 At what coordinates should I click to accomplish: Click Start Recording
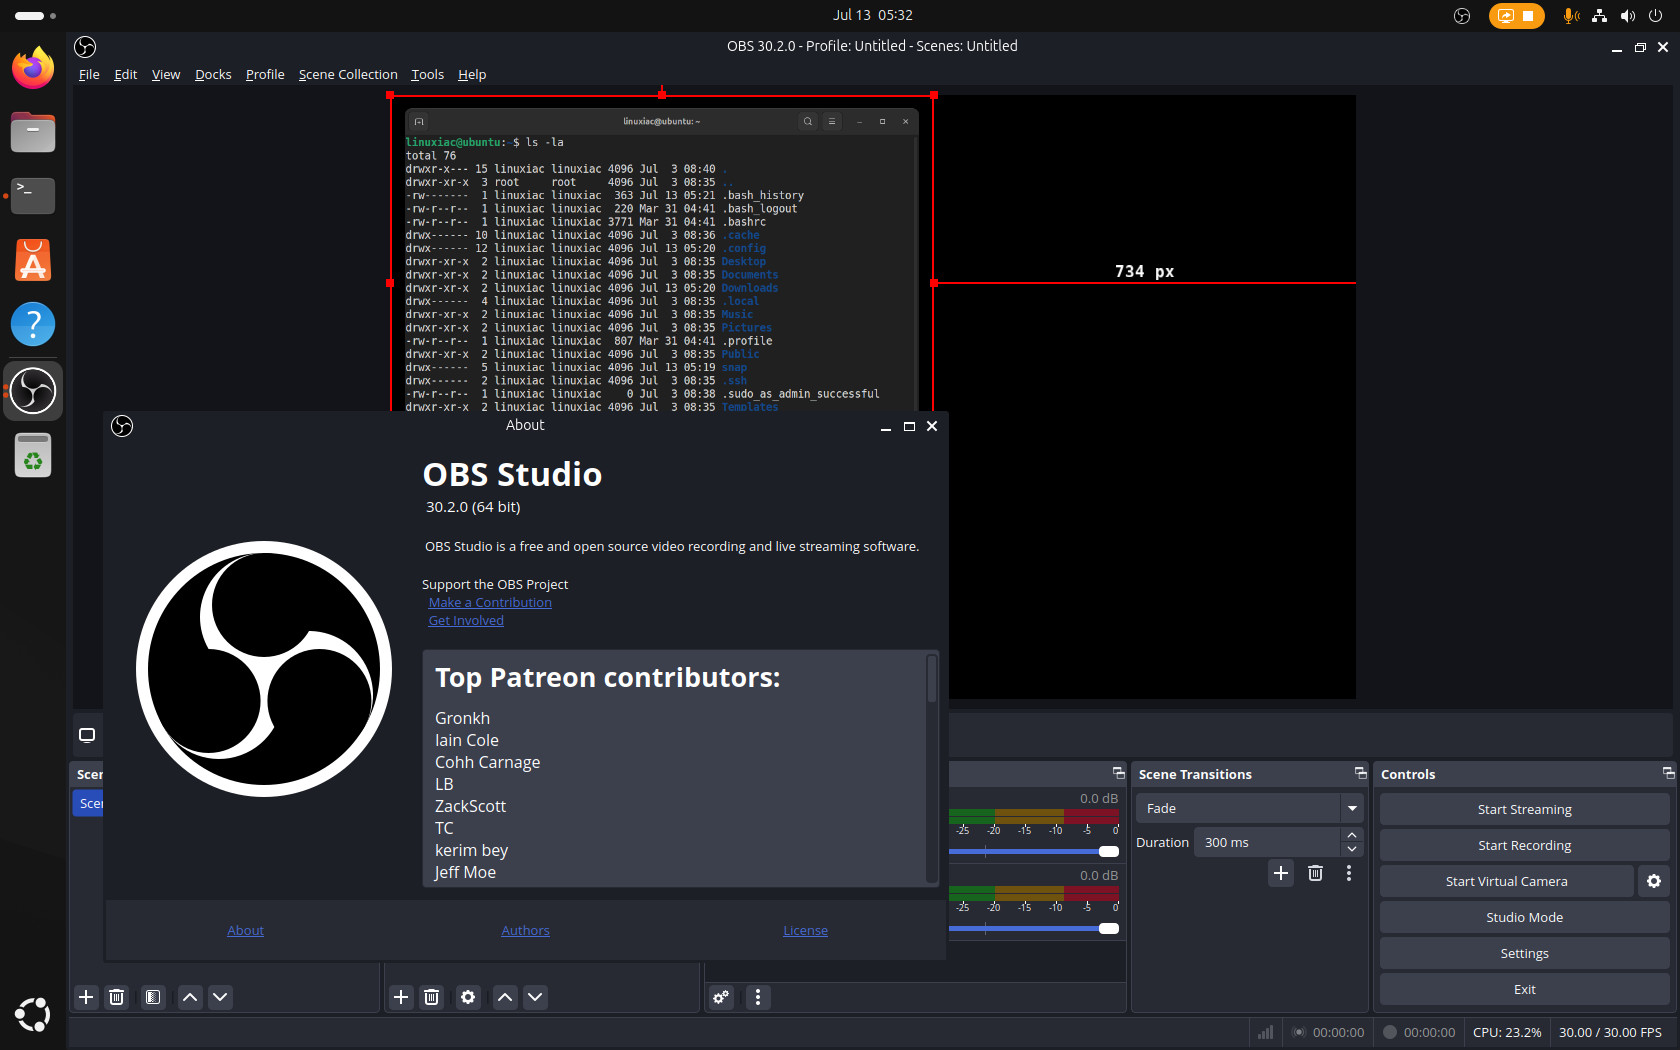pos(1524,845)
